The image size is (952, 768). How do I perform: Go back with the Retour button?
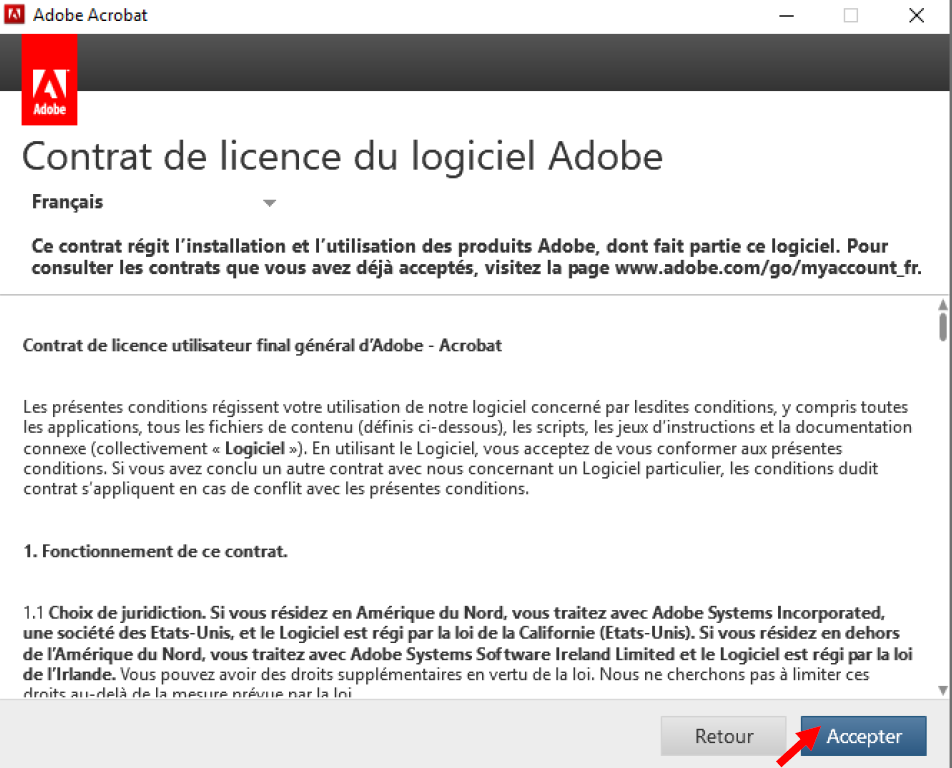(723, 736)
